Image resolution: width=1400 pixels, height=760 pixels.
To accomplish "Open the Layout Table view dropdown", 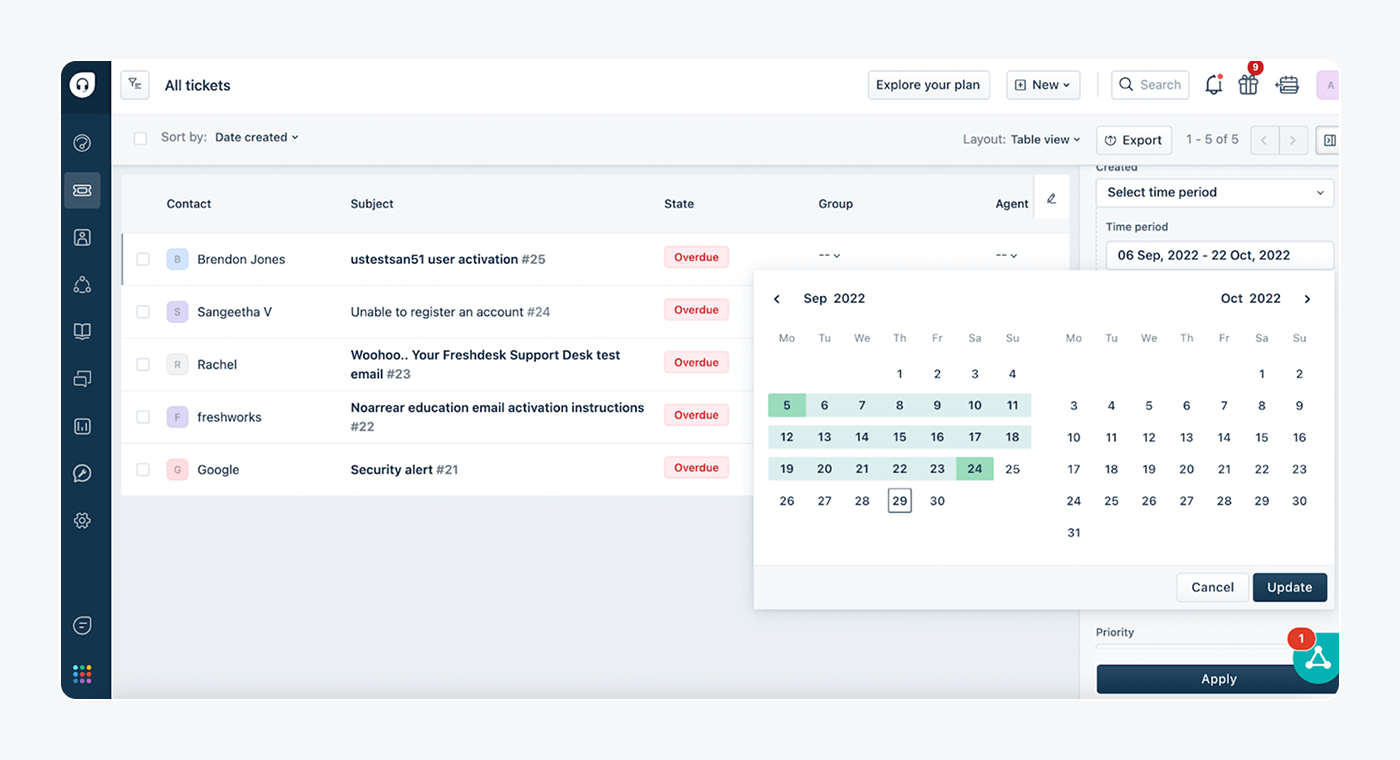I will (1045, 140).
